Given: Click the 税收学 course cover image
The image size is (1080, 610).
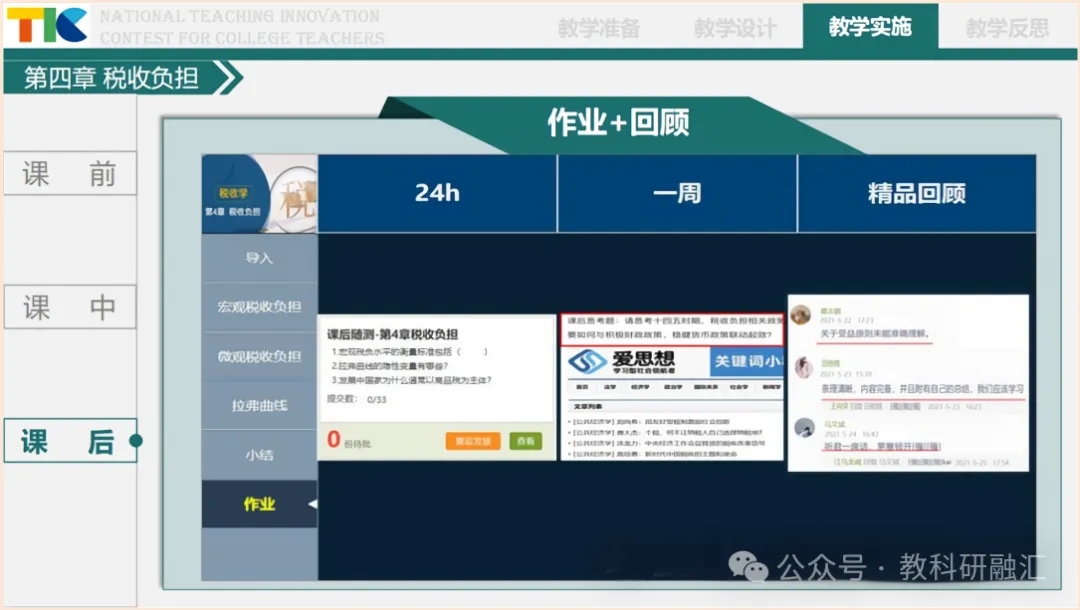Looking at the screenshot, I should coord(260,193).
